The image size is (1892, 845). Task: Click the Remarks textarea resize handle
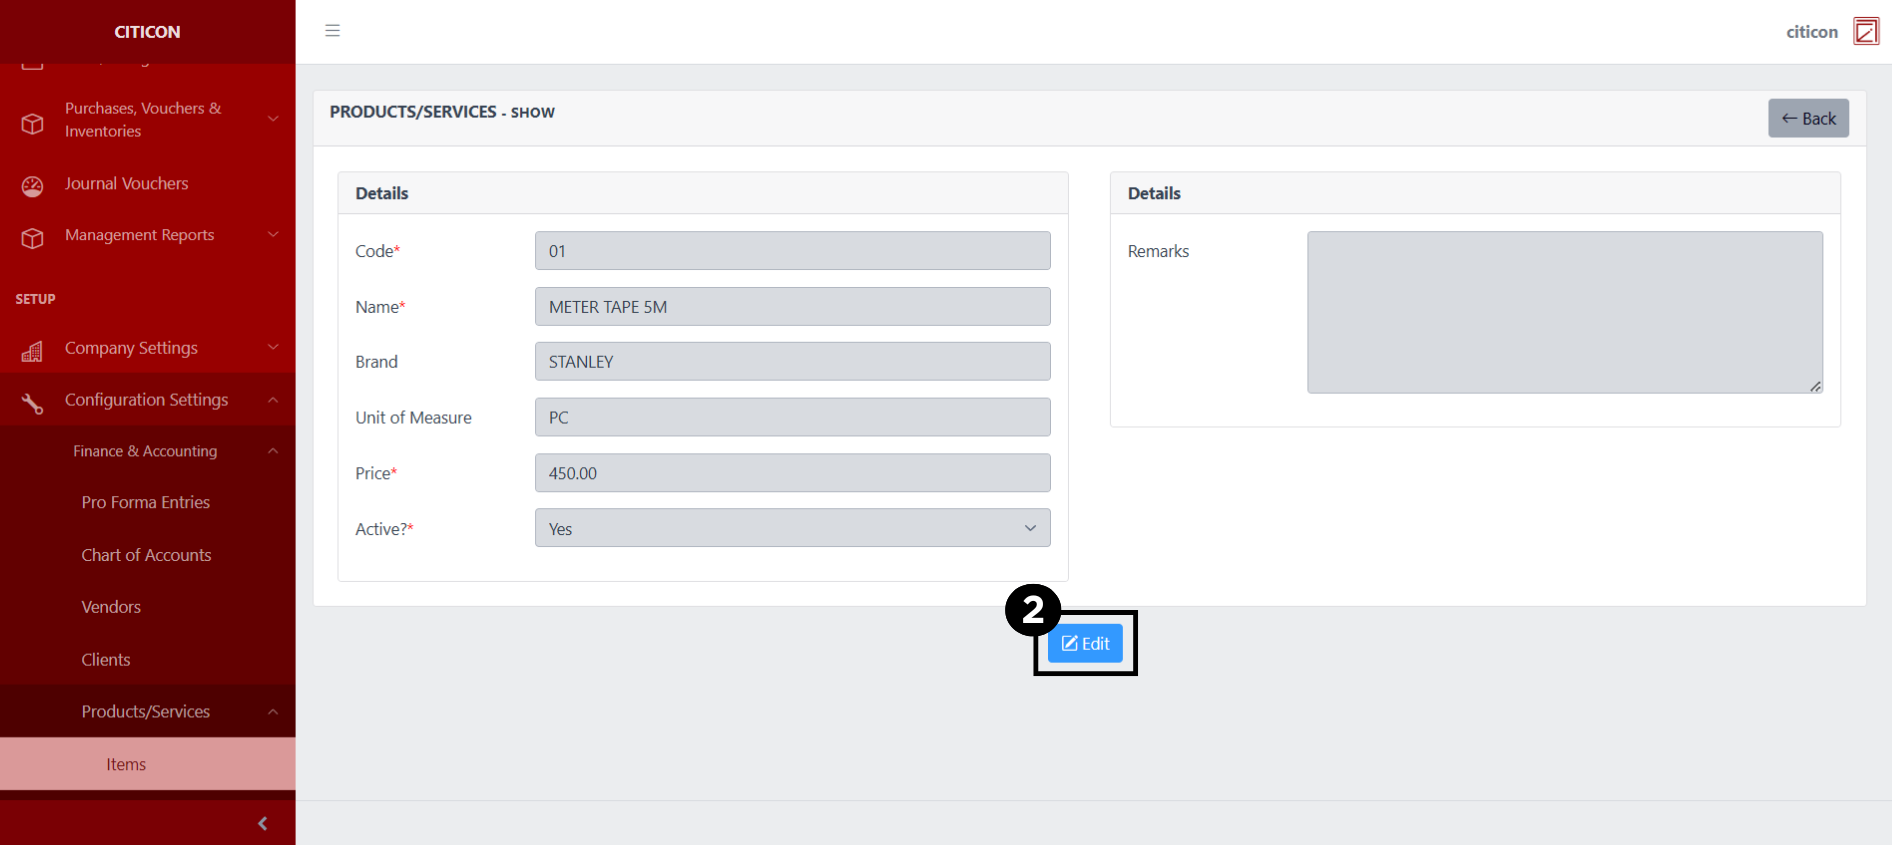1815,386
